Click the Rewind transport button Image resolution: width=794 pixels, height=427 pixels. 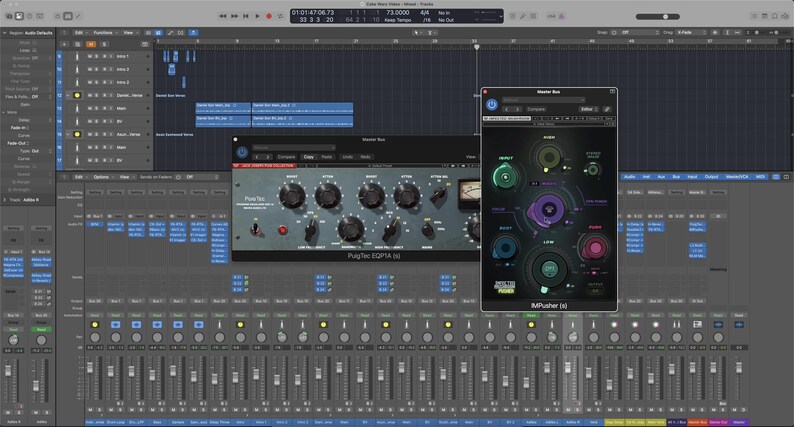(223, 16)
